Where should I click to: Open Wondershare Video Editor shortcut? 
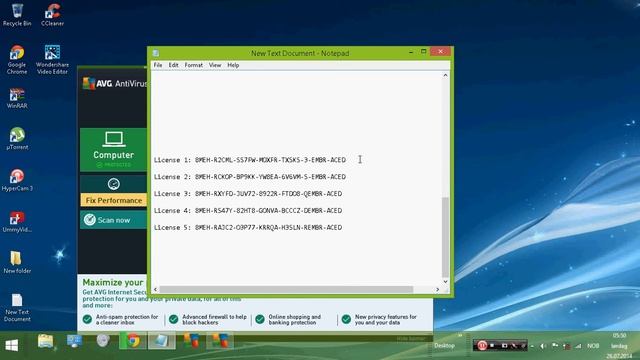(52, 60)
